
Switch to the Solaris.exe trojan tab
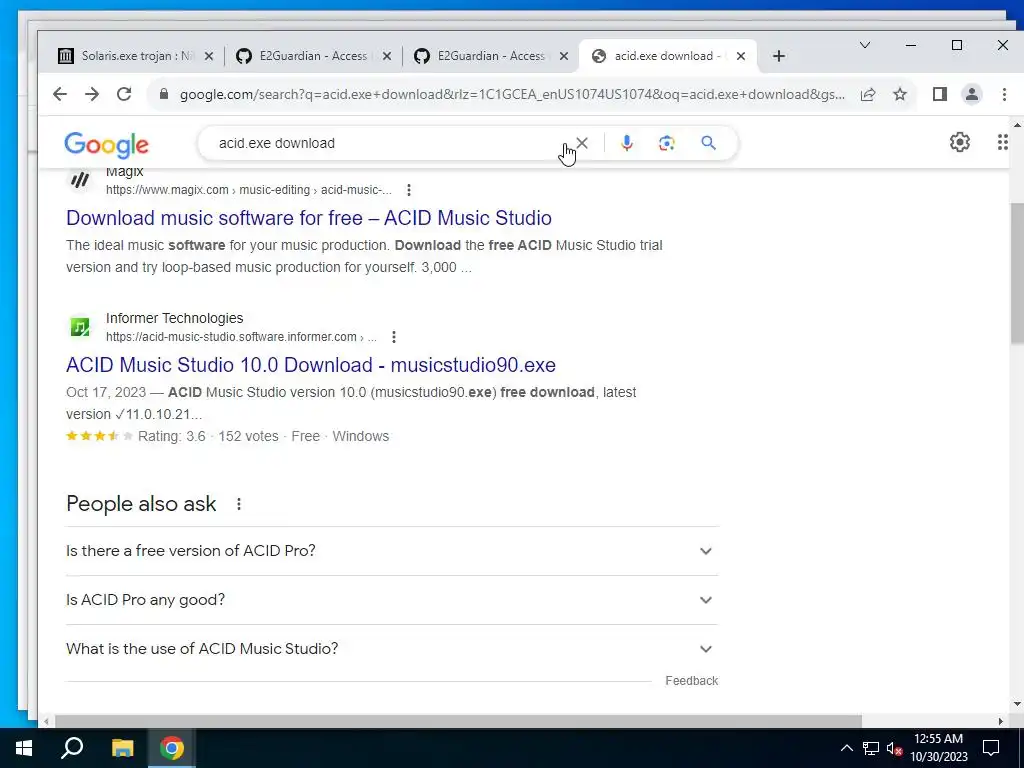coord(135,56)
